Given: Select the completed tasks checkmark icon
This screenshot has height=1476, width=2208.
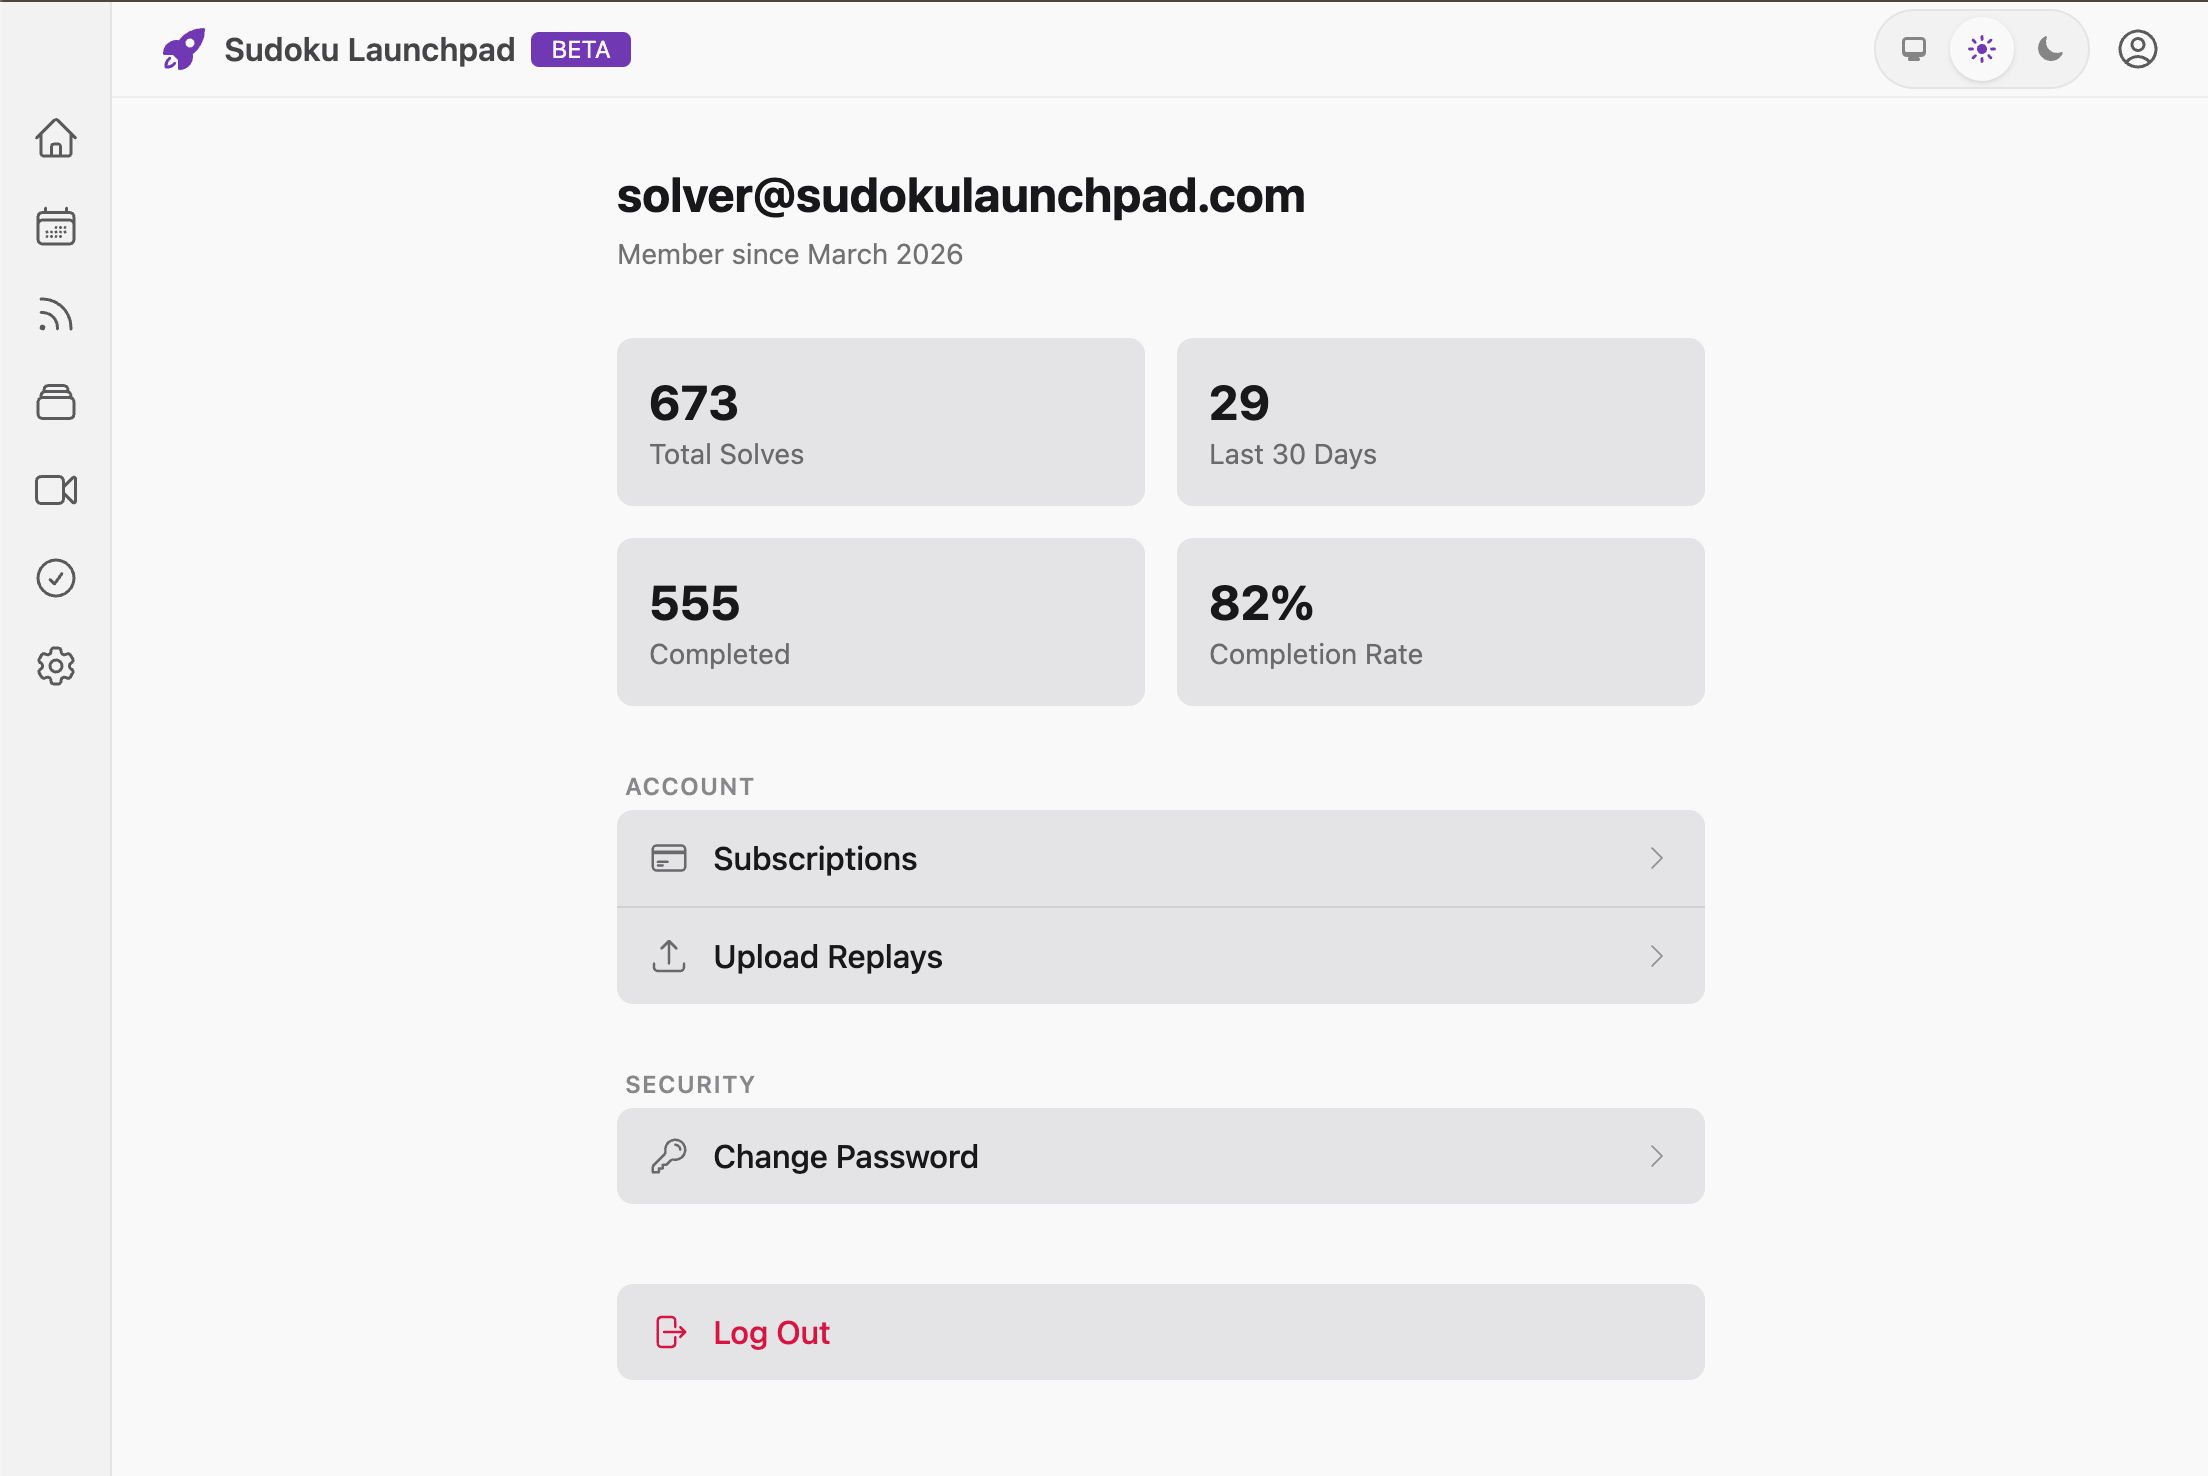Looking at the screenshot, I should [55, 578].
